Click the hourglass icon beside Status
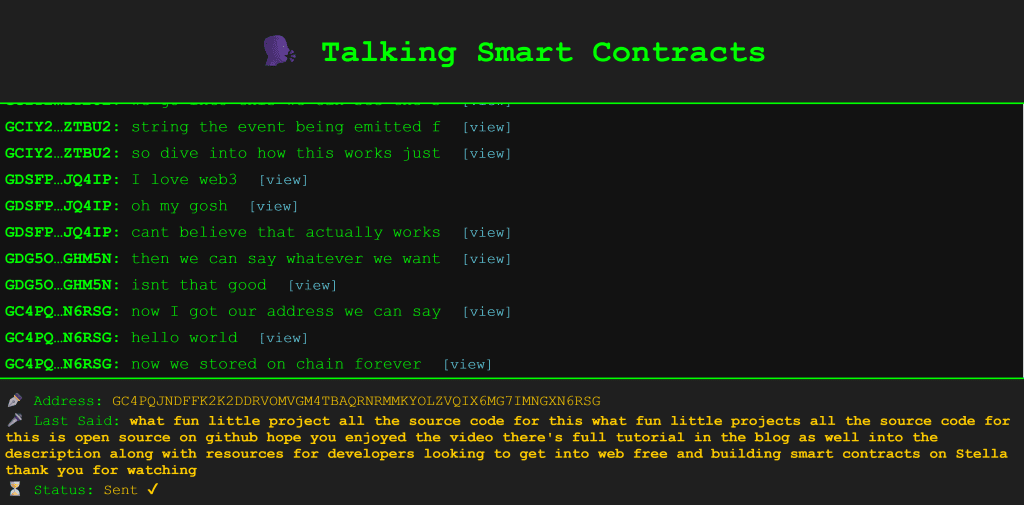The height and width of the screenshot is (505, 1024). click(x=14, y=489)
